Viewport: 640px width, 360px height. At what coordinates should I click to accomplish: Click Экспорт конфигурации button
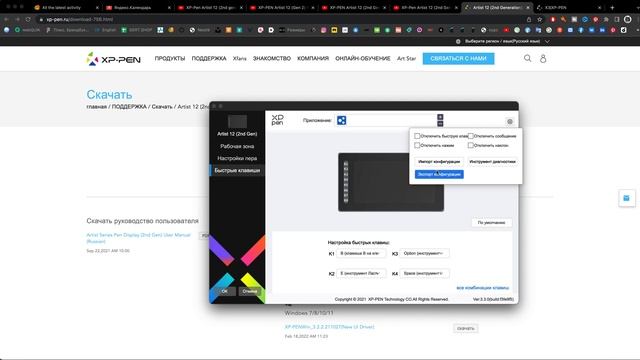point(439,174)
